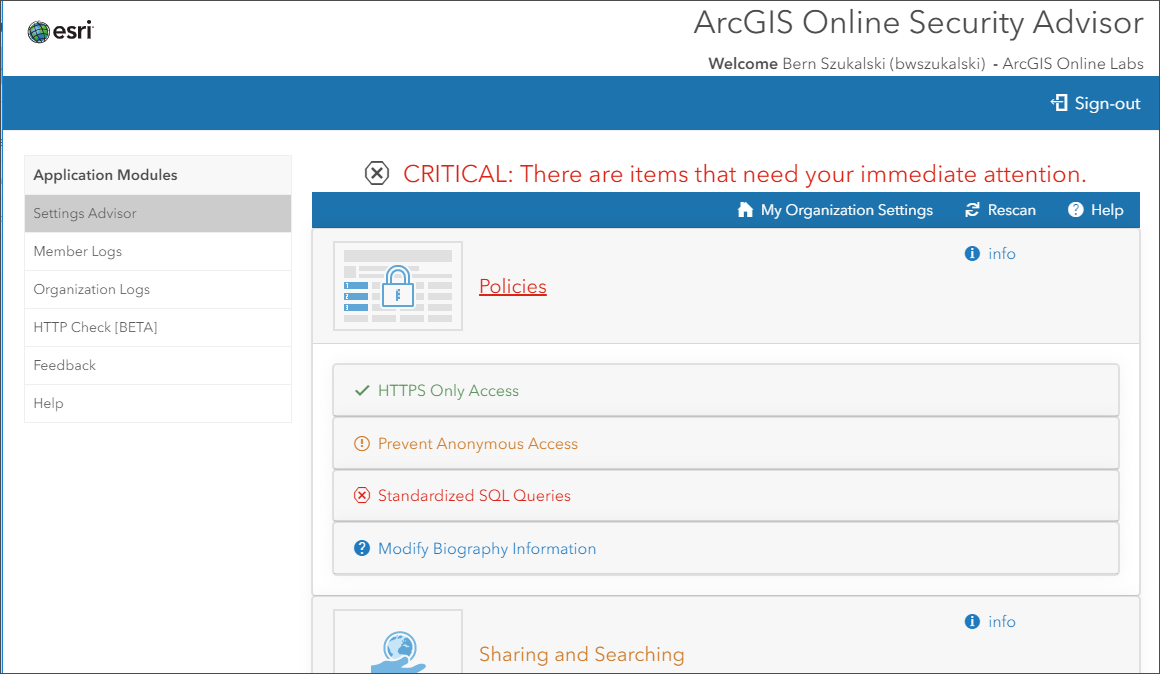The width and height of the screenshot is (1160, 674).
Task: Click the info link text in Policies section
Action: pyautogui.click(x=1002, y=254)
